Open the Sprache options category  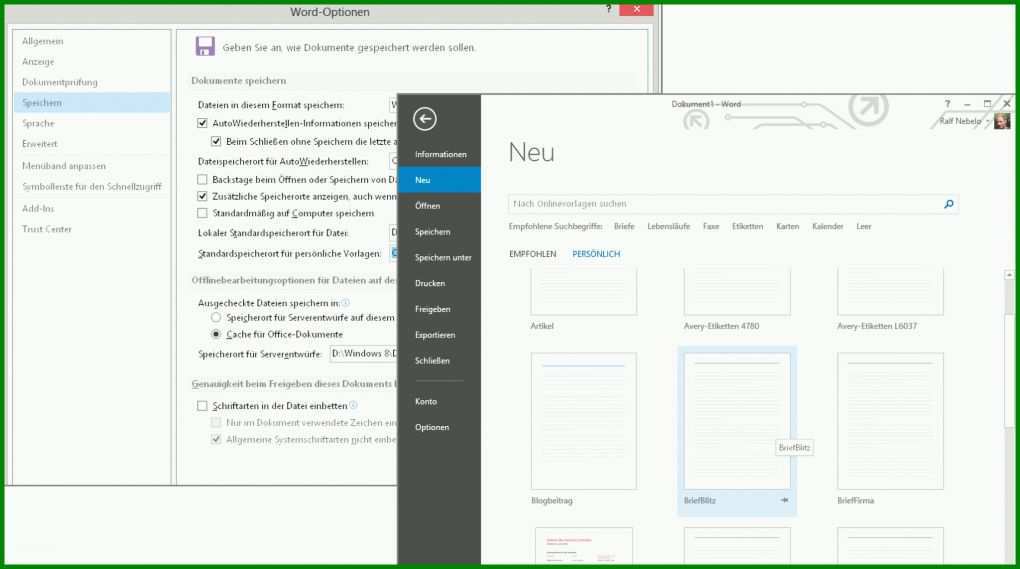pyautogui.click(x=92, y=124)
